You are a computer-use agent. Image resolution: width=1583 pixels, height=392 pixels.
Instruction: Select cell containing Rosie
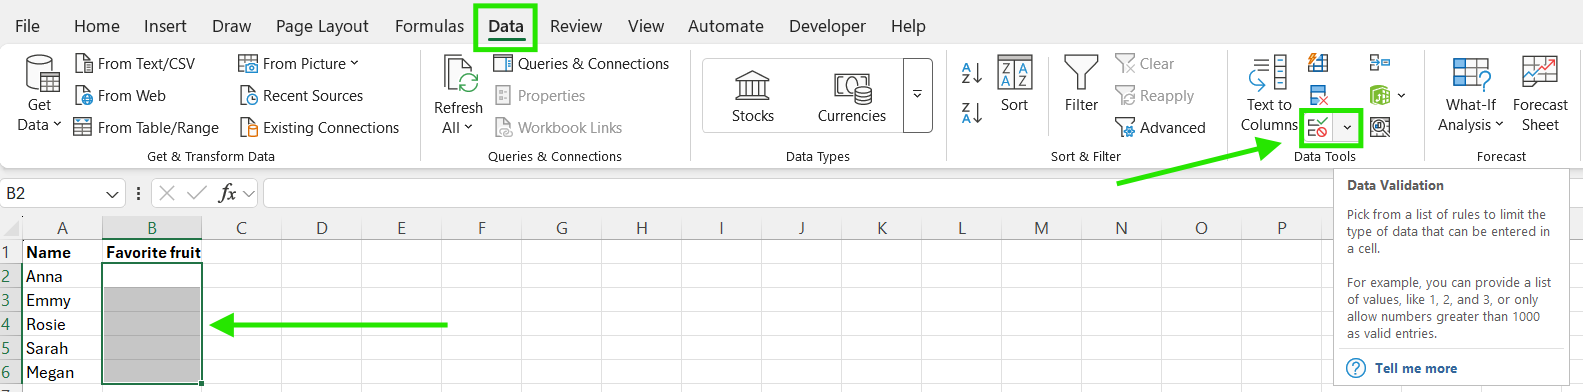click(x=62, y=324)
